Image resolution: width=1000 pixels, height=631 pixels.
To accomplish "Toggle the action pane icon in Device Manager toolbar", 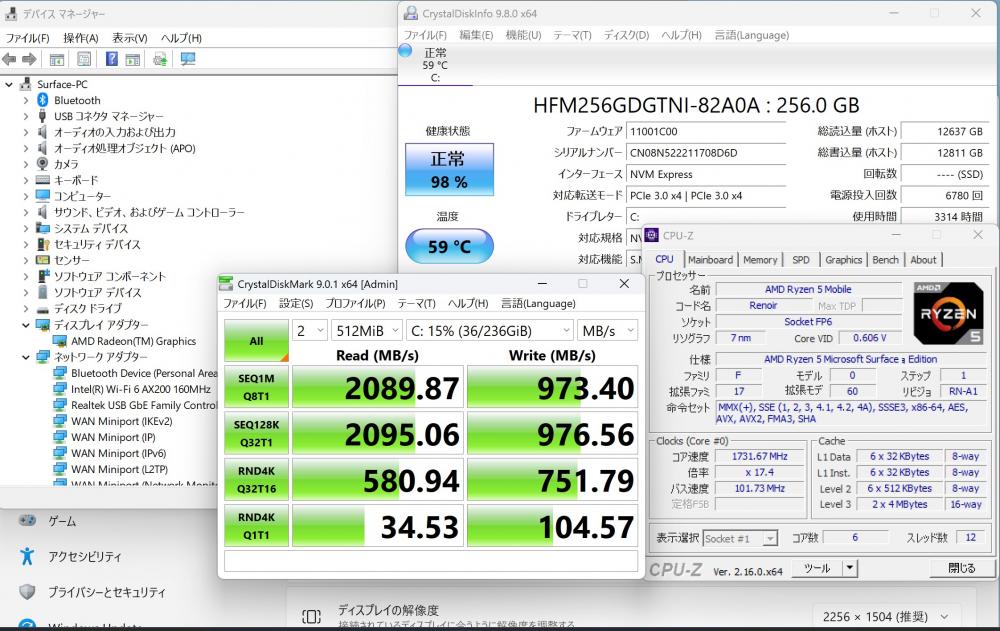I will (133, 60).
